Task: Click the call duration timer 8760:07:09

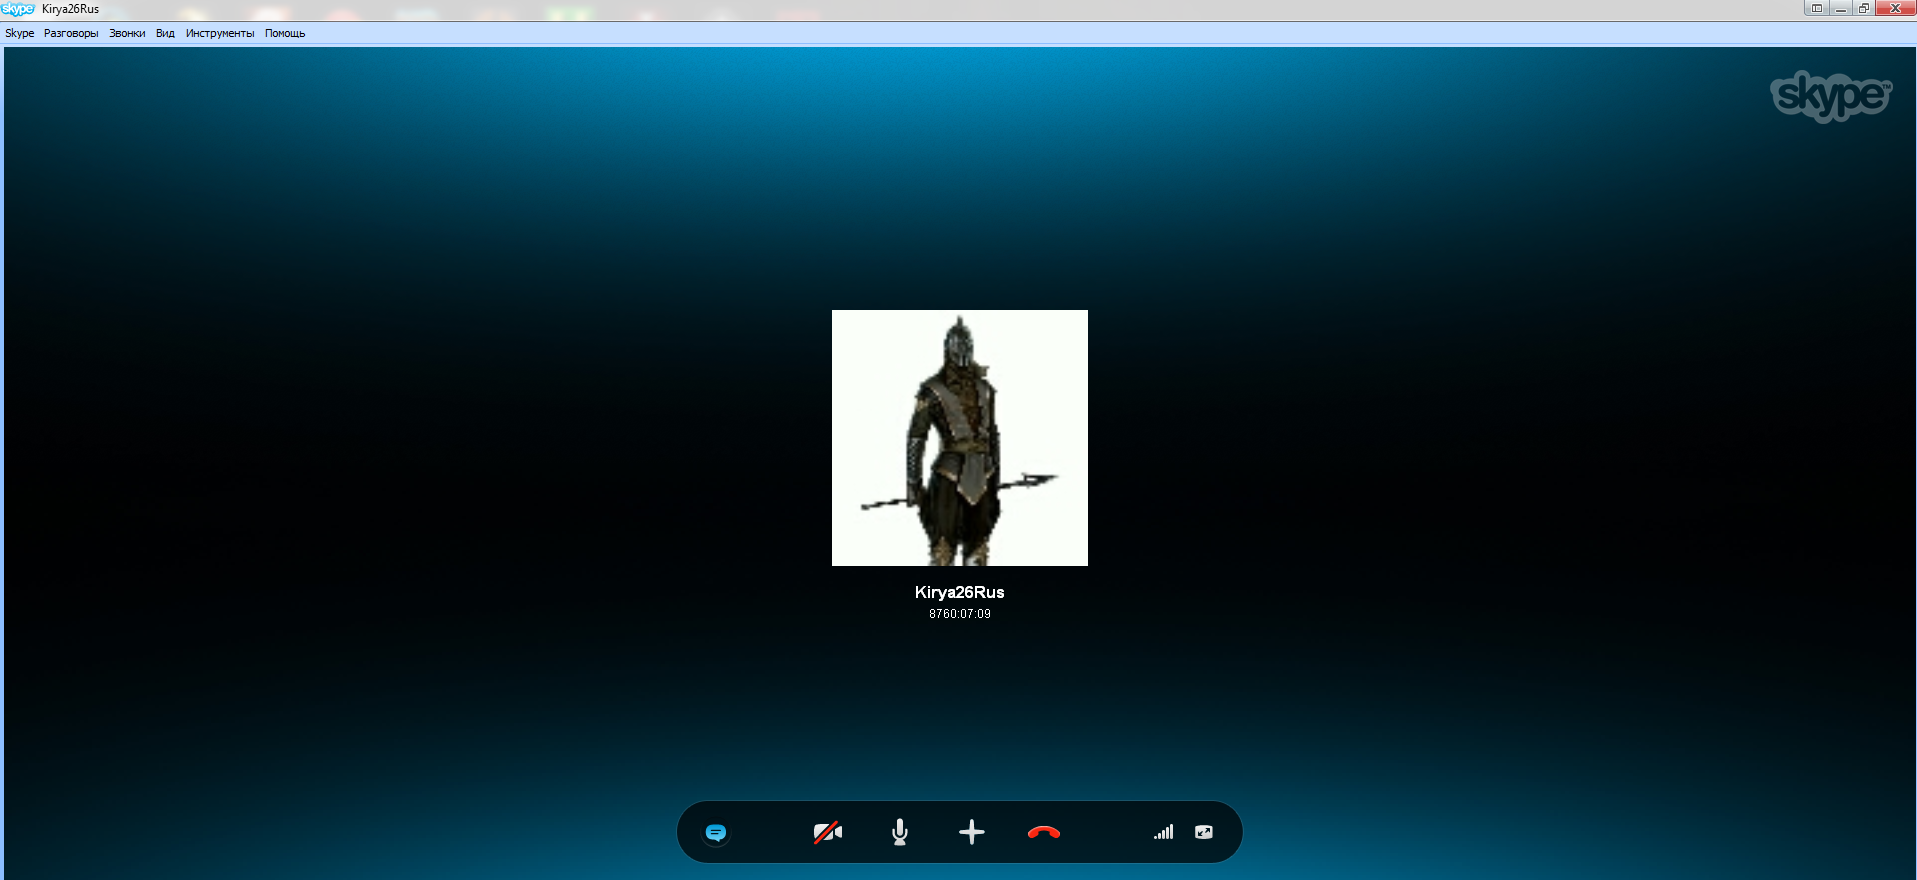Action: [x=959, y=614]
